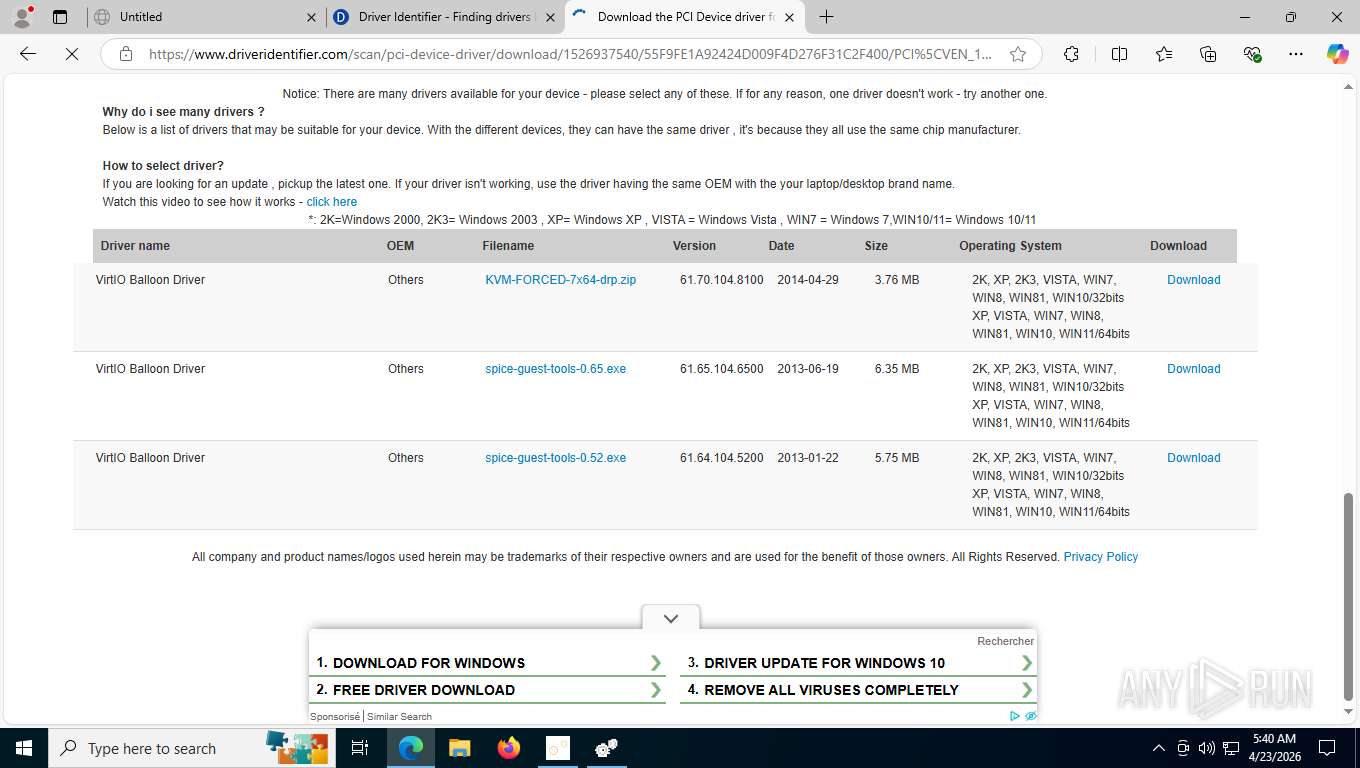Show hidden system tray icons
Viewport: 1360px width, 768px height.
(1159, 748)
